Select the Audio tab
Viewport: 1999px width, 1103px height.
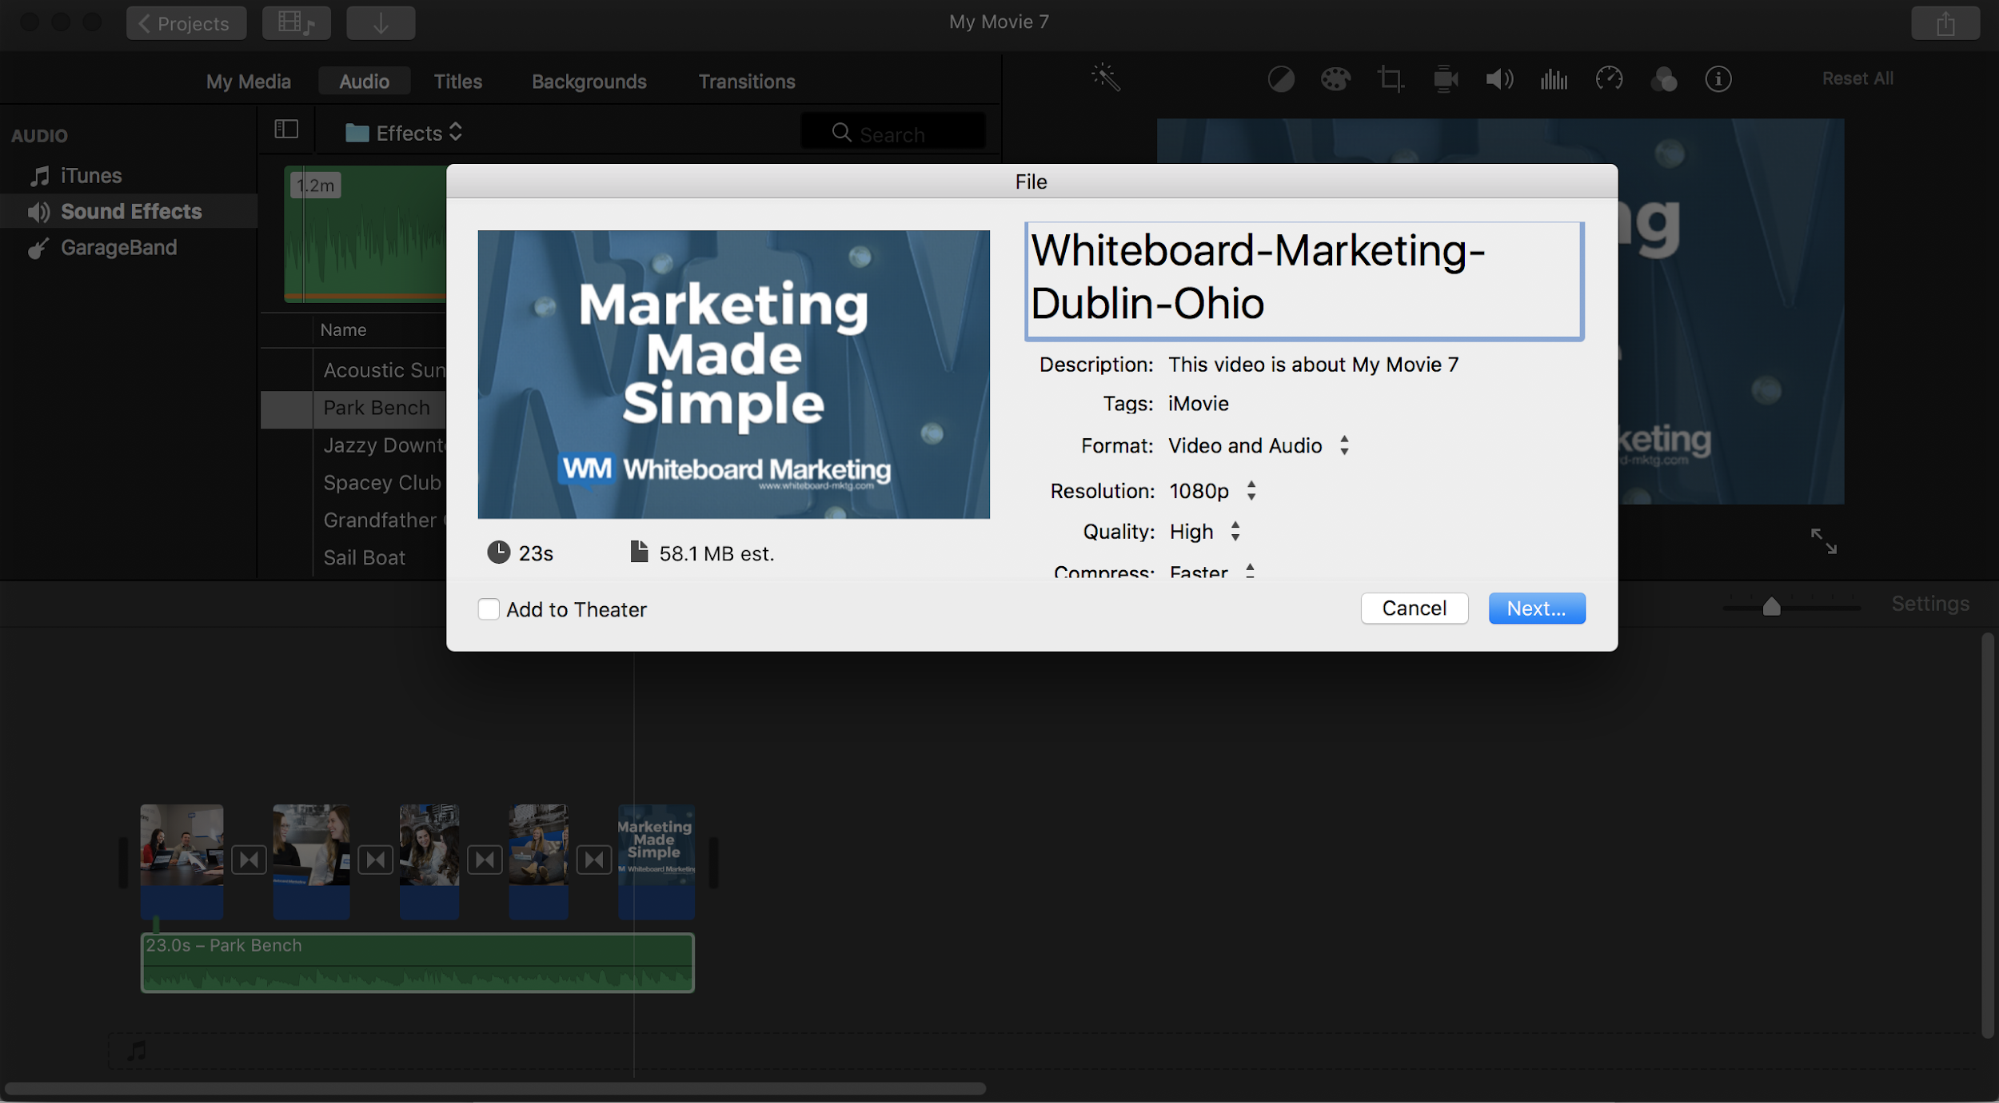(364, 81)
